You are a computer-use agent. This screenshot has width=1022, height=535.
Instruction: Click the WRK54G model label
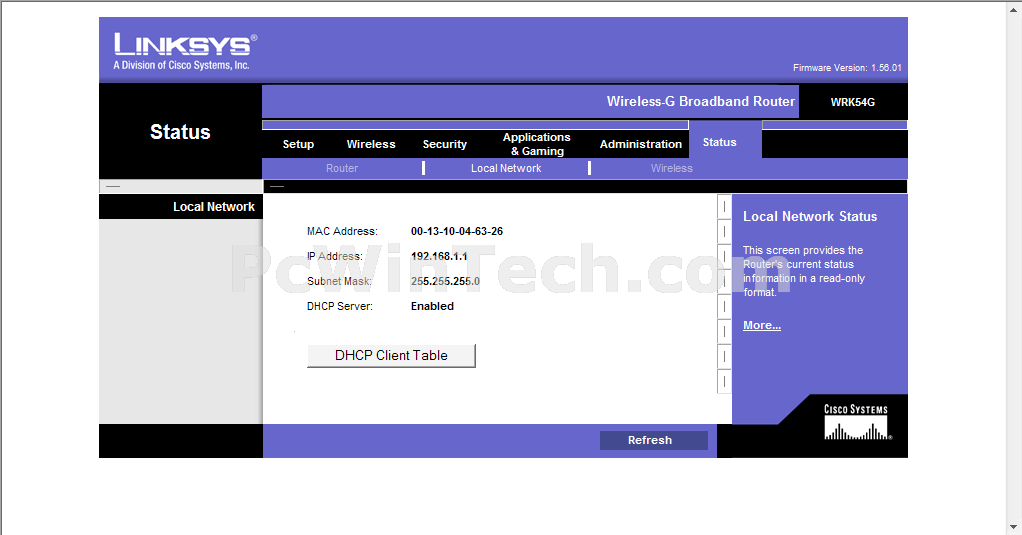(x=853, y=102)
